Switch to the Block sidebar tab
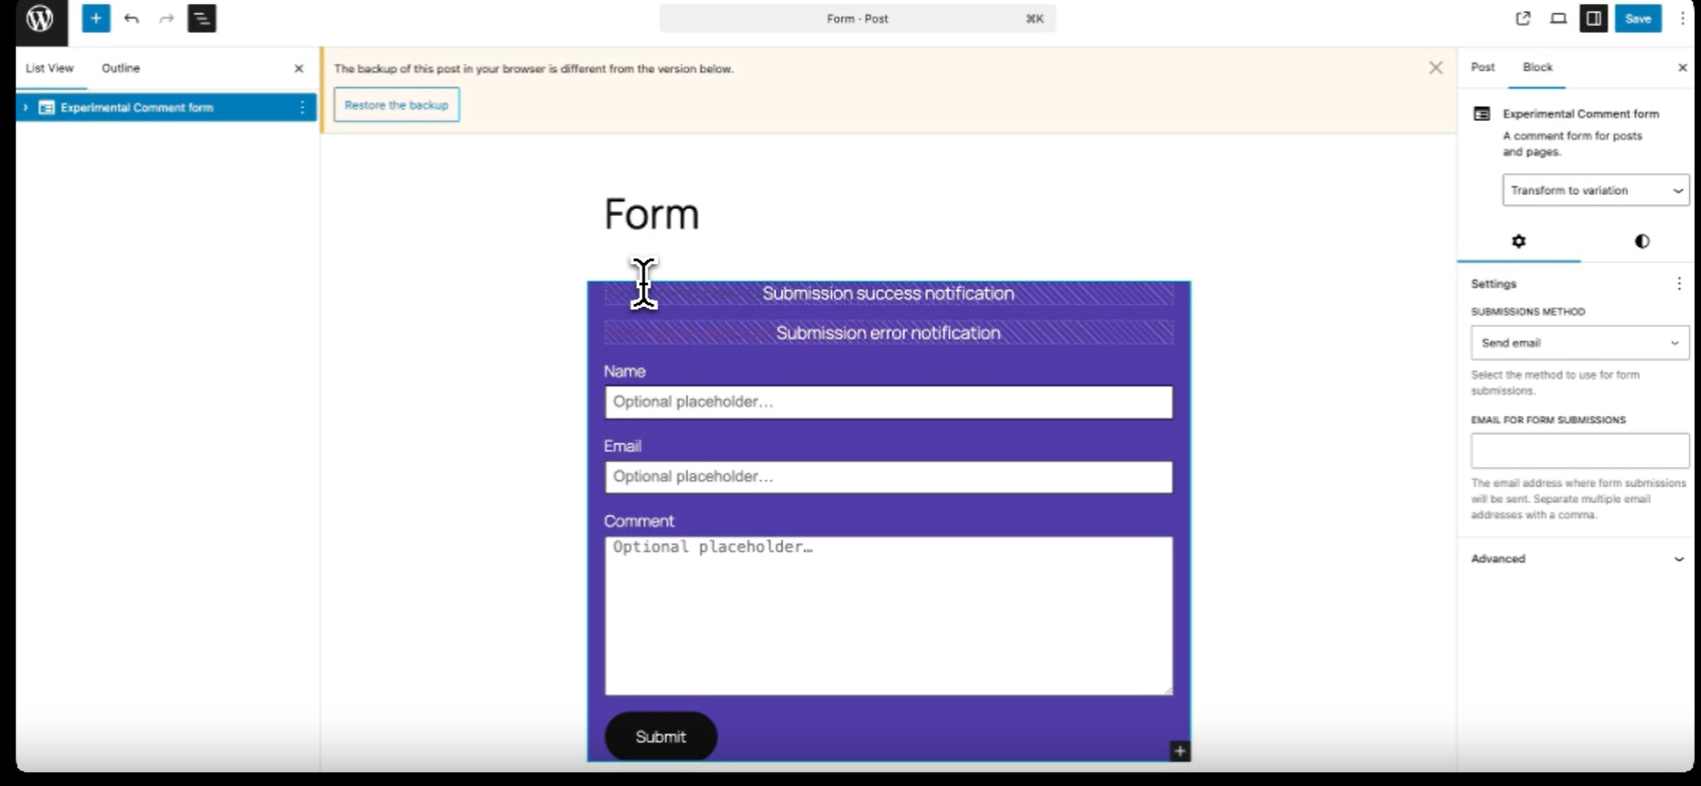This screenshot has width=1701, height=786. point(1538,67)
